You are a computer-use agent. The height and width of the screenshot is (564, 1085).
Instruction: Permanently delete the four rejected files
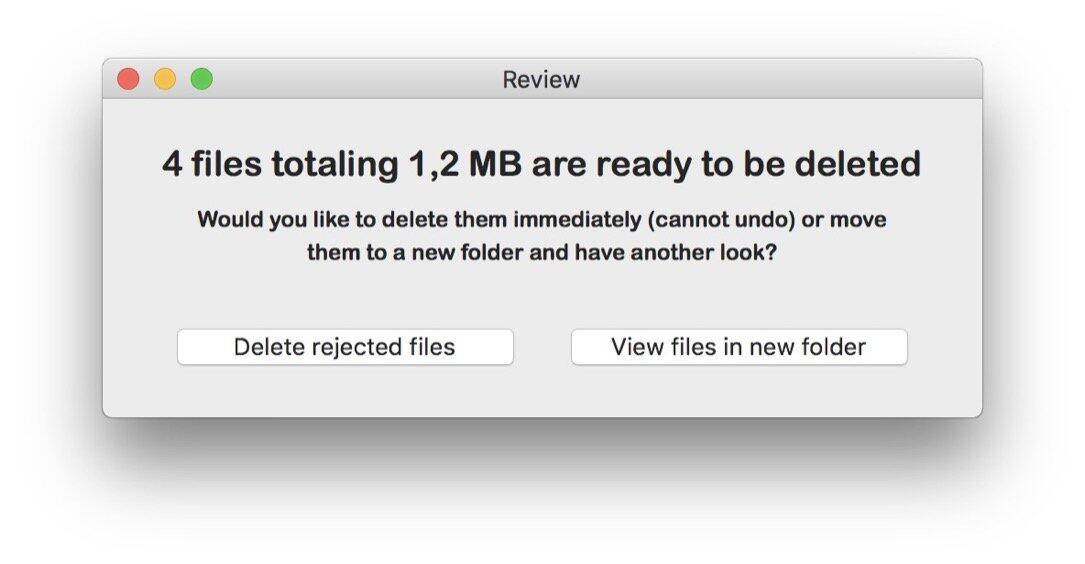[x=345, y=347]
